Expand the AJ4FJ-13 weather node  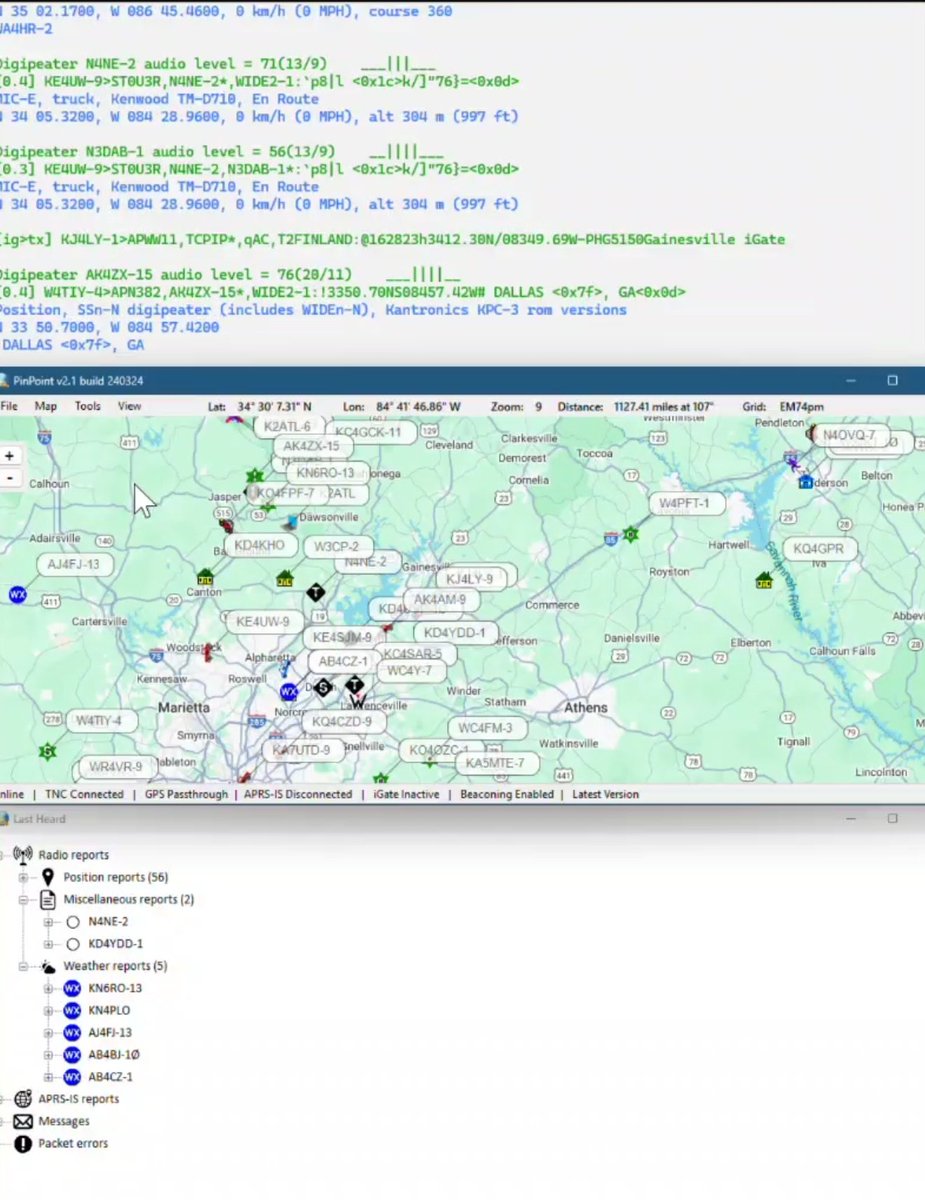pyautogui.click(x=48, y=1033)
